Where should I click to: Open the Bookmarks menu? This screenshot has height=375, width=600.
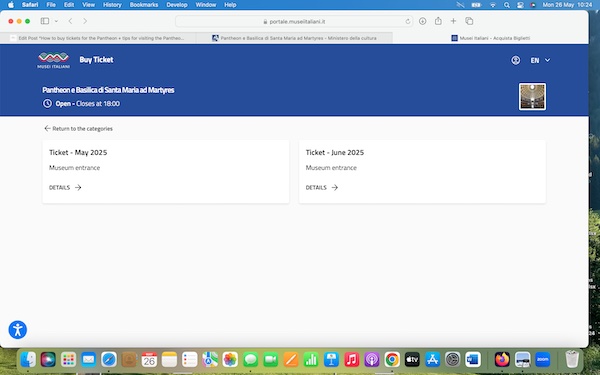[144, 5]
